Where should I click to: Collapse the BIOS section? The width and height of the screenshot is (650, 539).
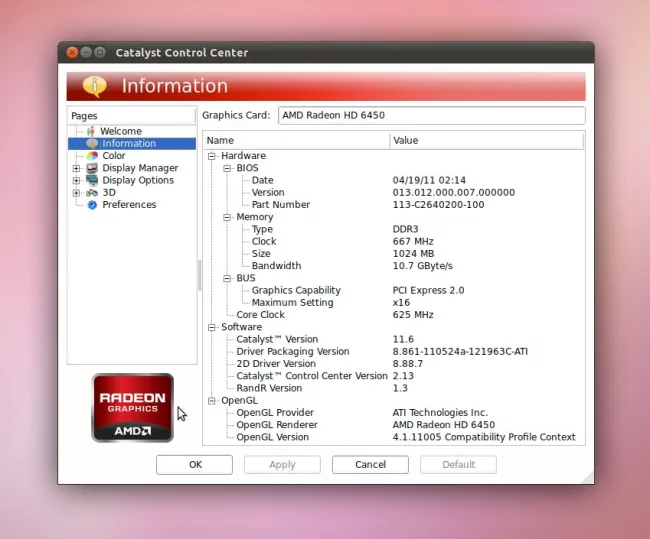coord(227,168)
